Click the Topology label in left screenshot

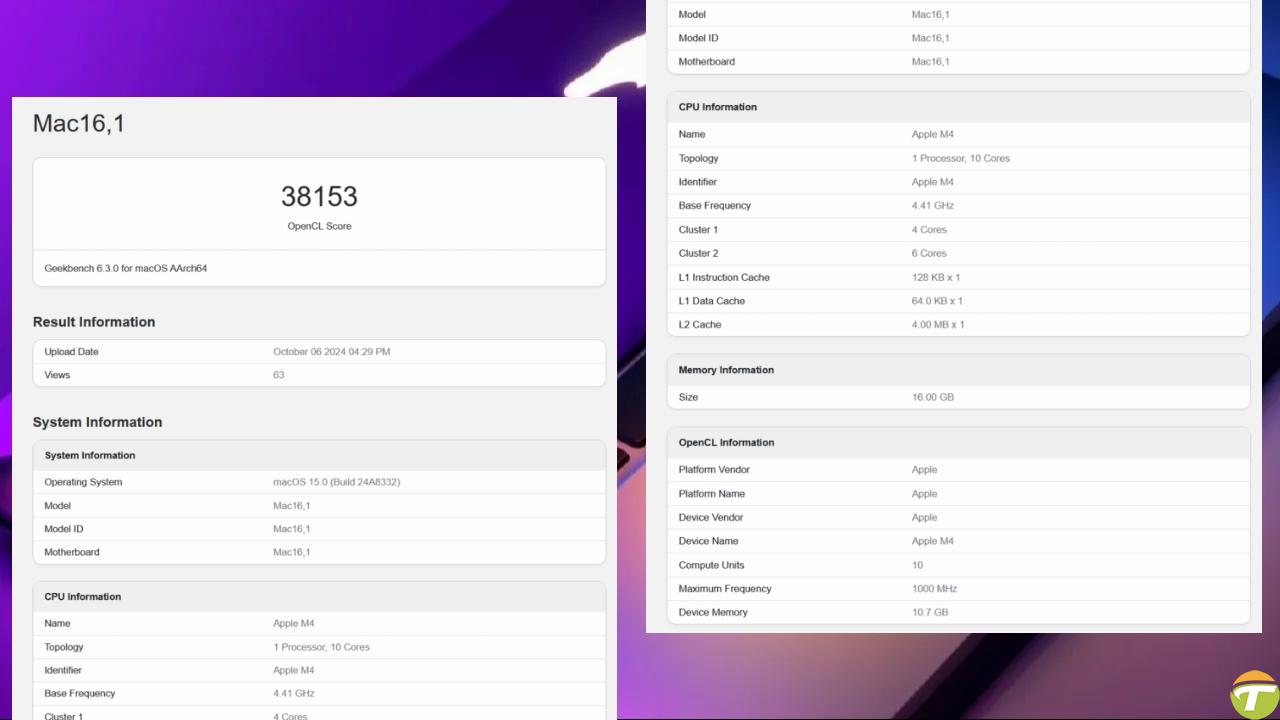[64, 647]
